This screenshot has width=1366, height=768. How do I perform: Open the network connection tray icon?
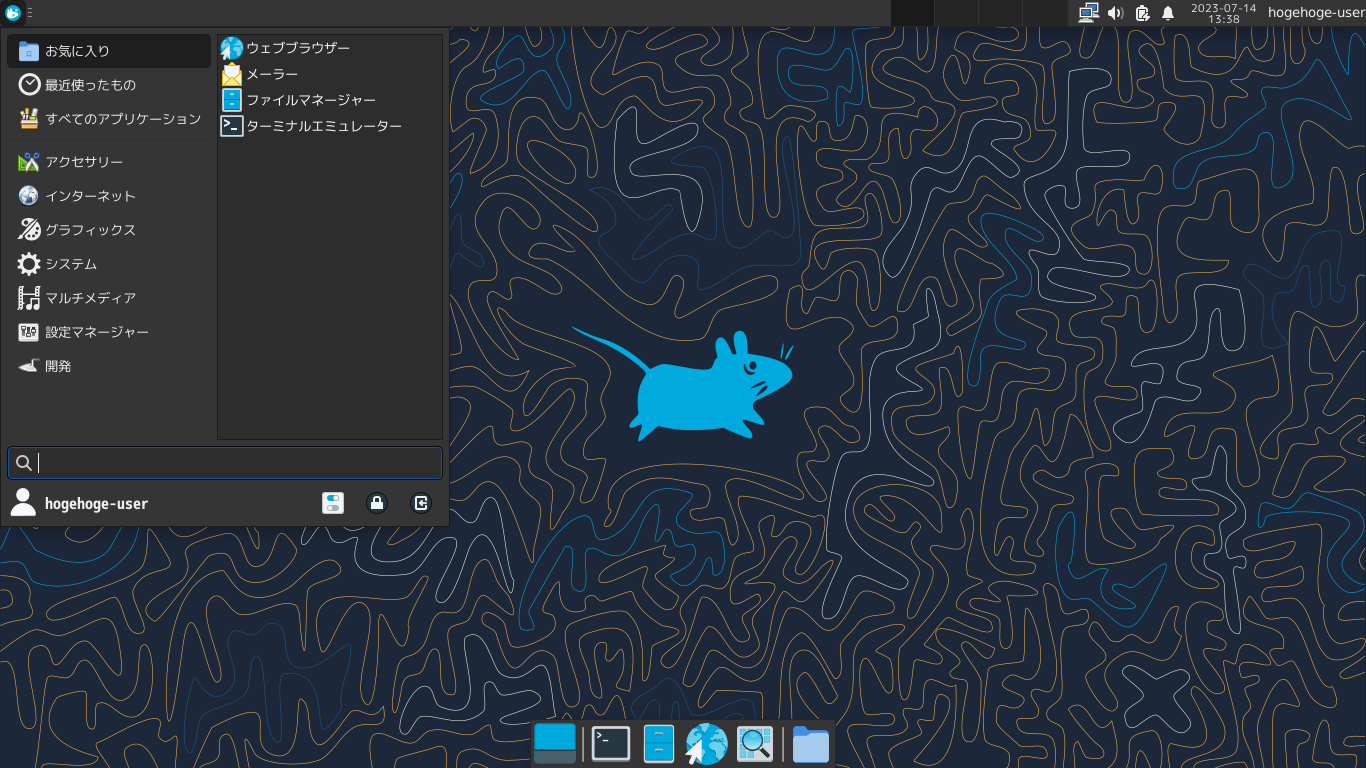[x=1089, y=13]
